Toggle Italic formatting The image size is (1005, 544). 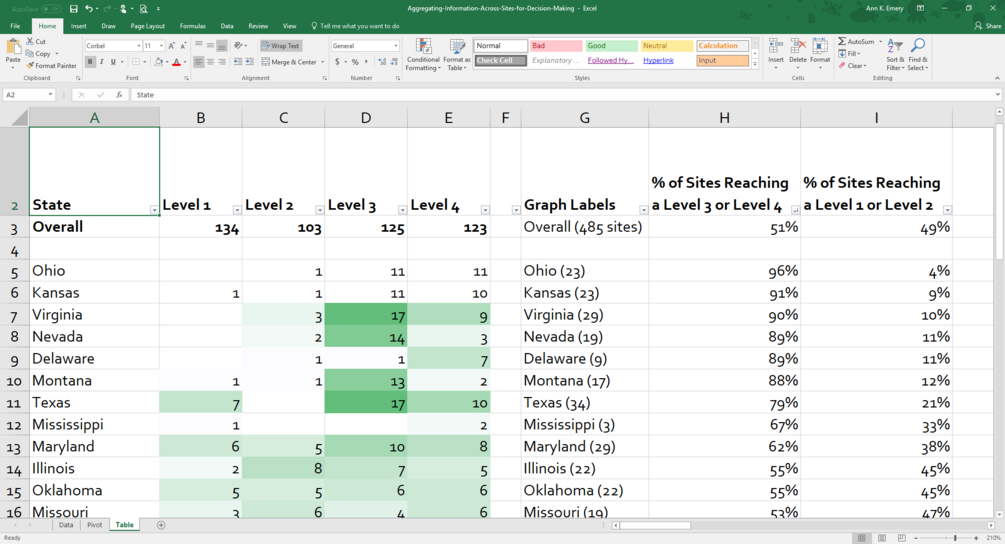click(x=102, y=62)
